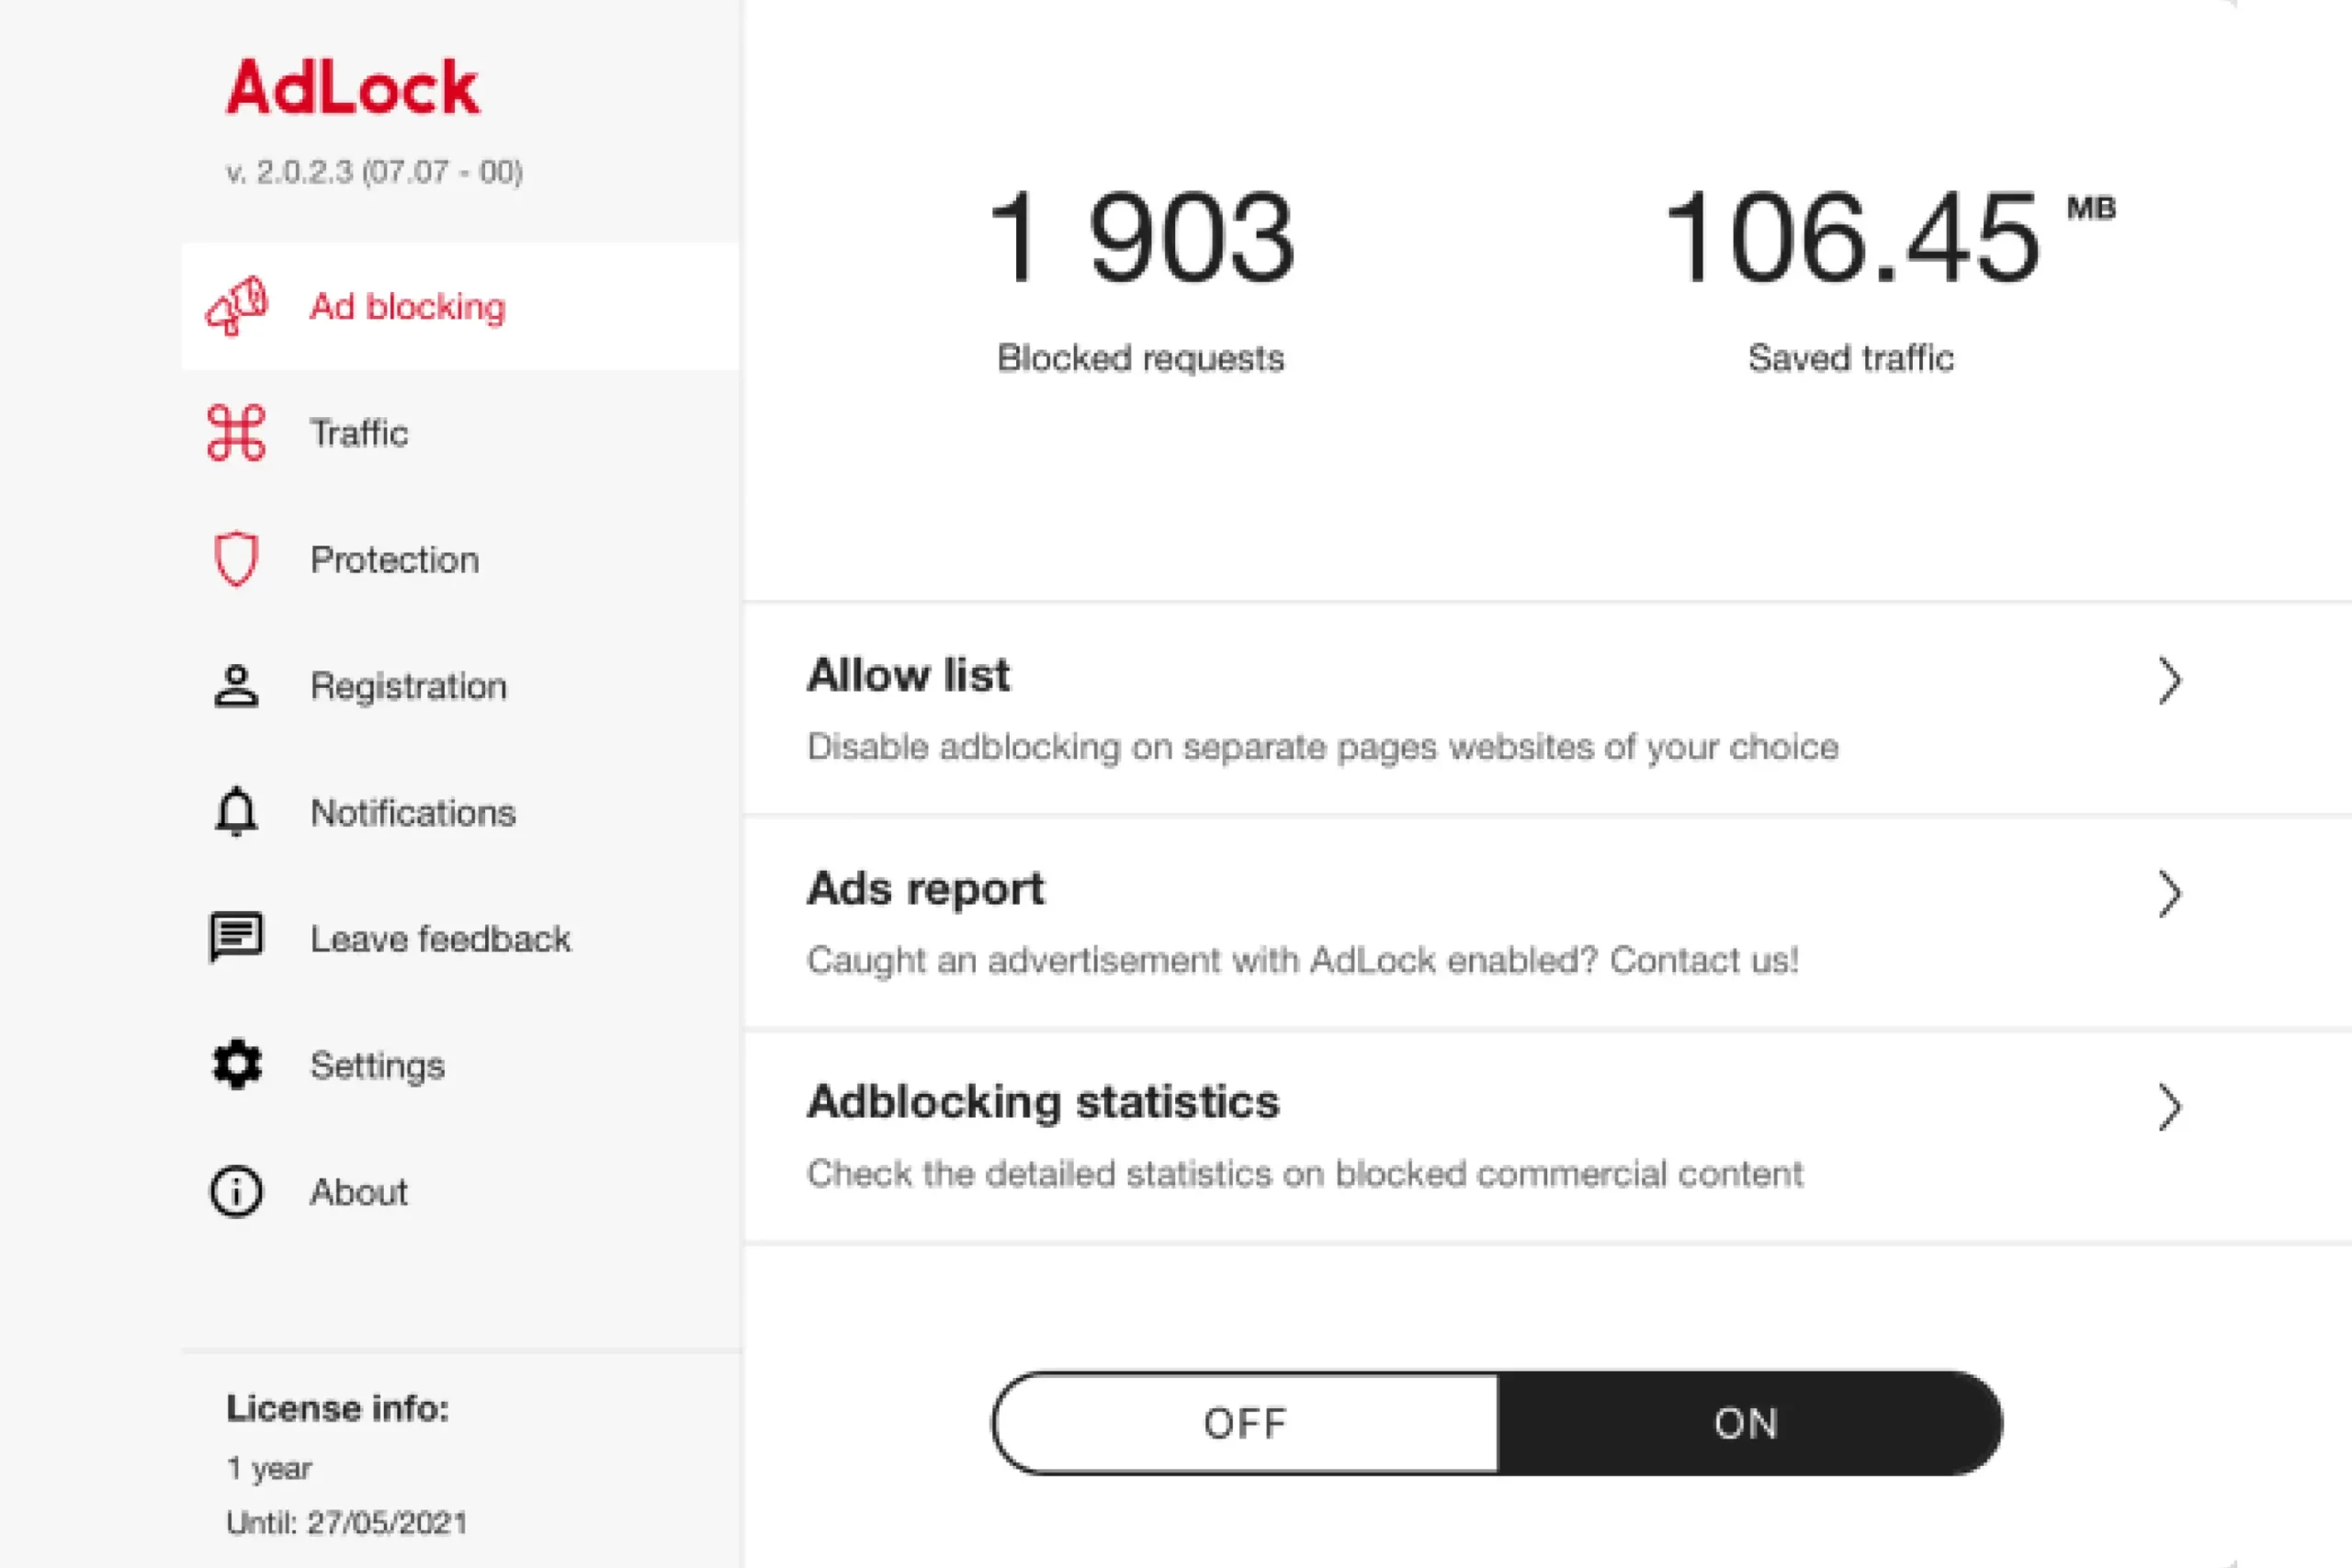2352x1568 pixels.
Task: Click the 1 903 blocked requests counter
Action: (1141, 239)
